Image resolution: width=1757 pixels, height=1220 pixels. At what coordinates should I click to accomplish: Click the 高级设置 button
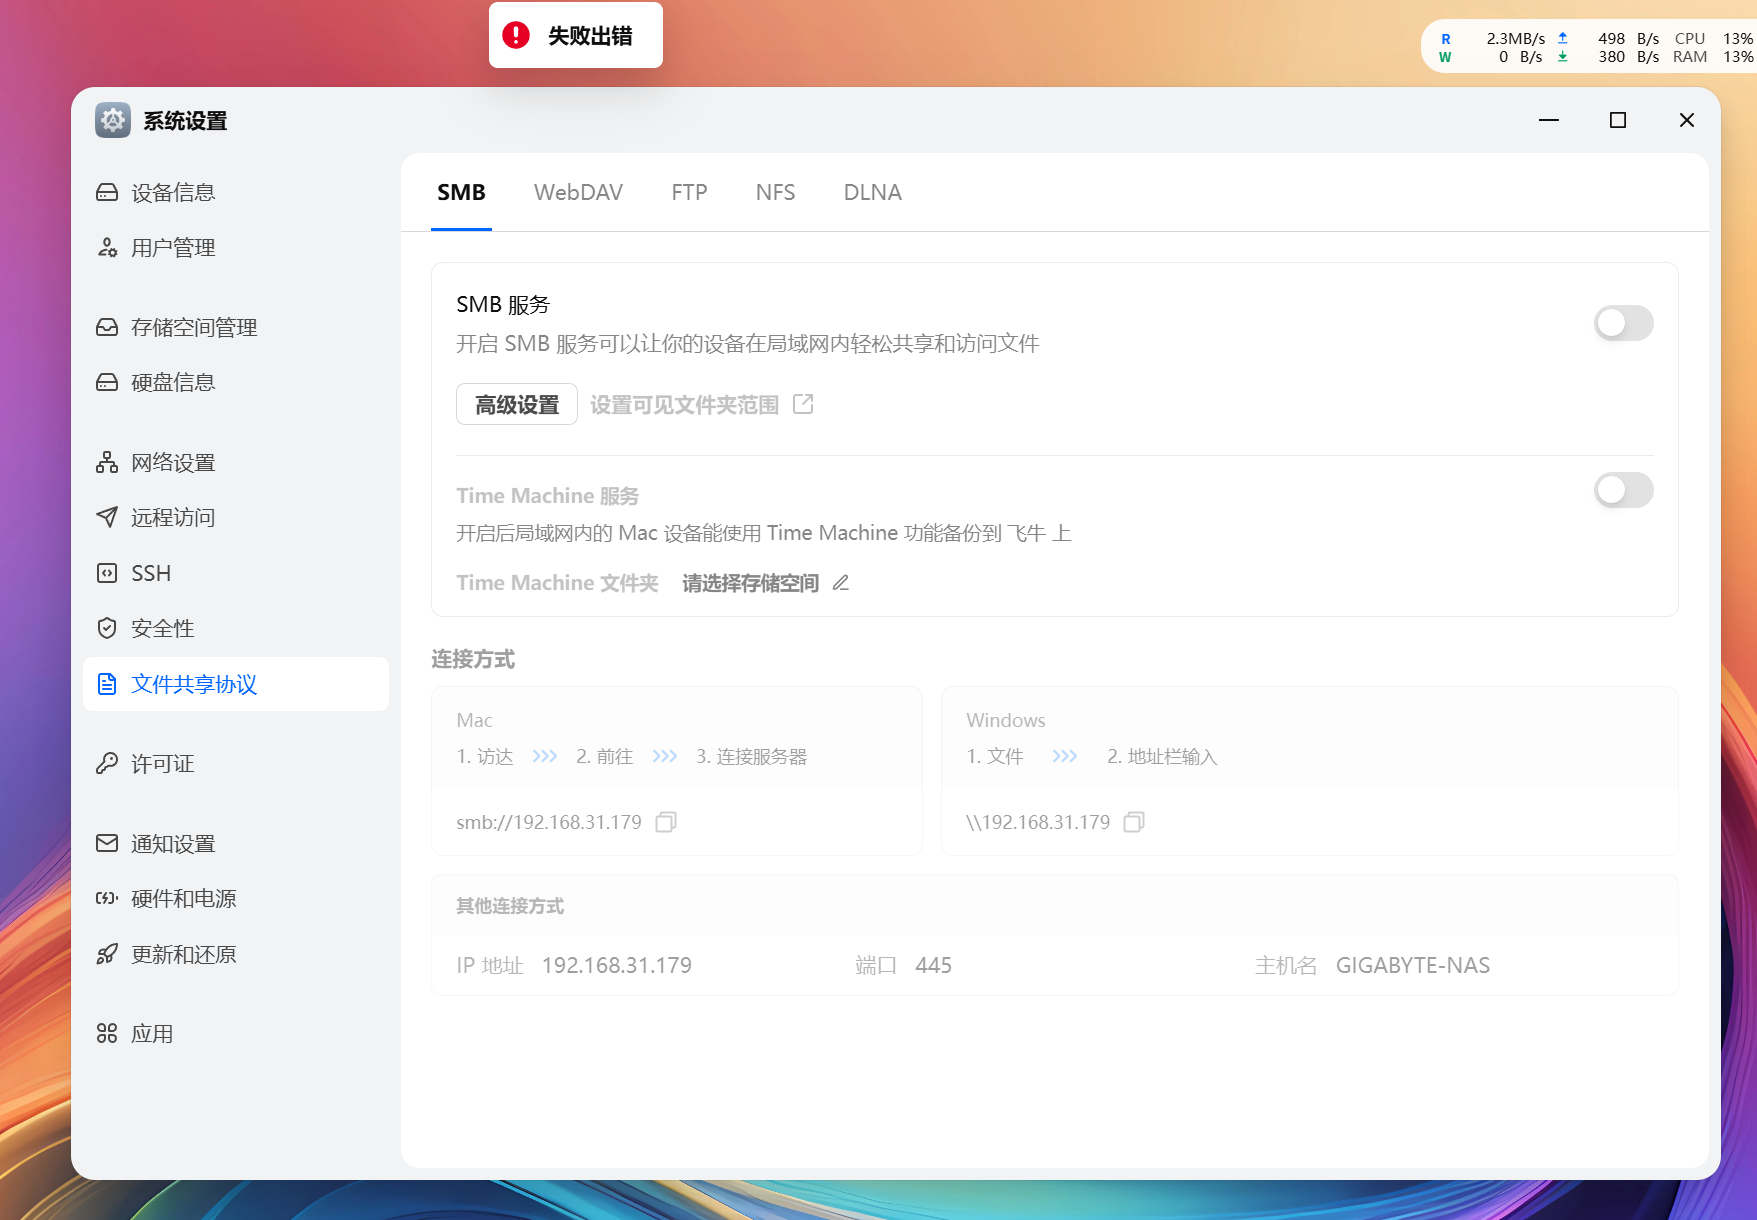click(517, 404)
